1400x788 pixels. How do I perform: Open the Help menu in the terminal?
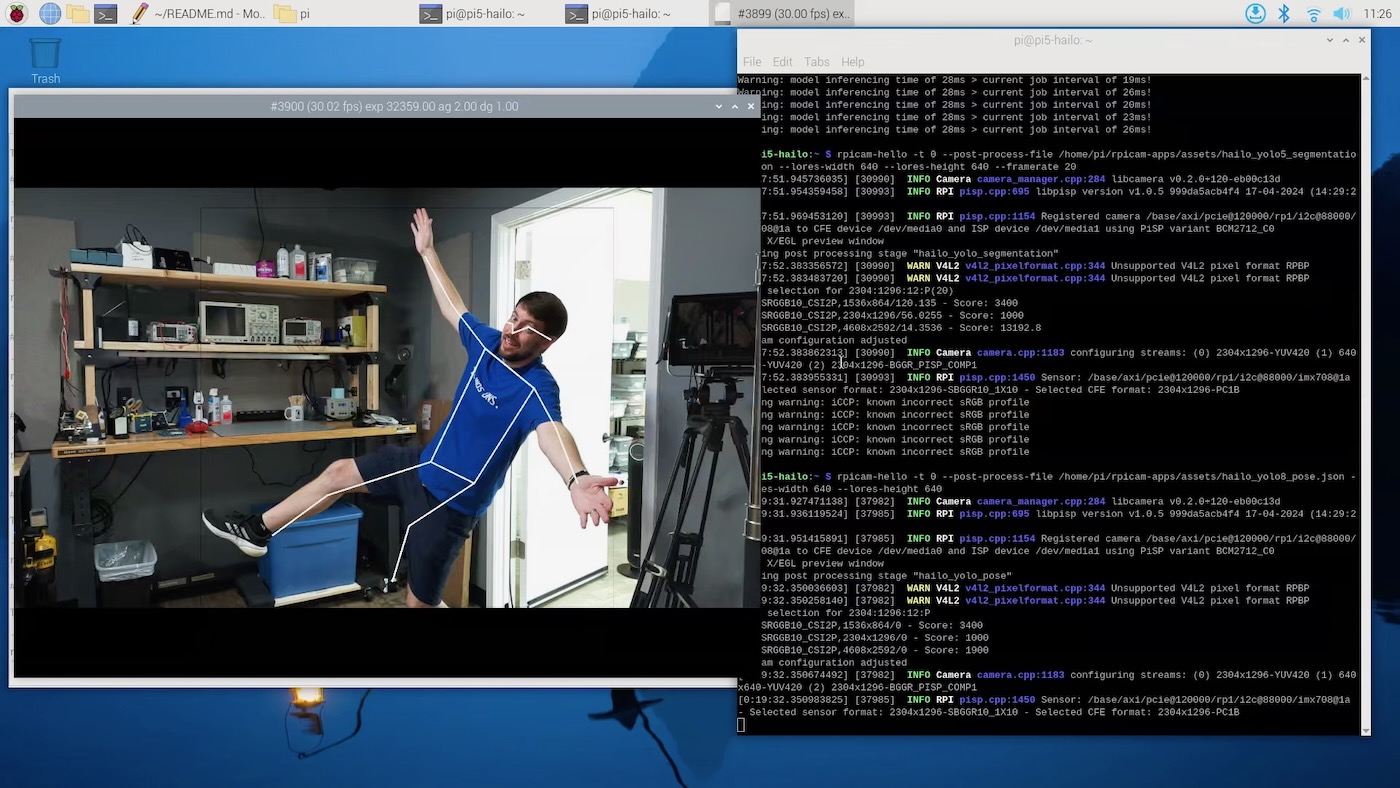pos(852,61)
